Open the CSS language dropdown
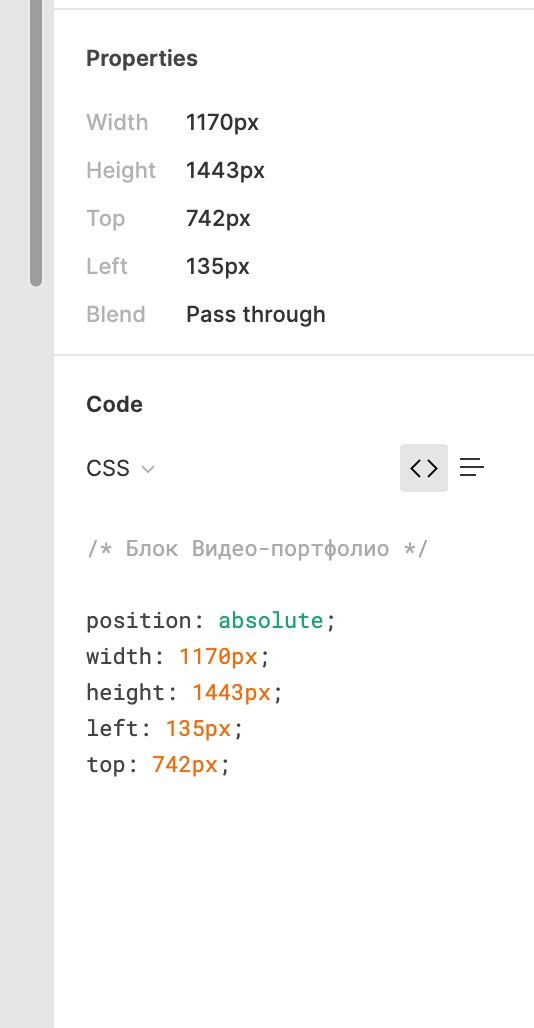This screenshot has height=1028, width=534. [121, 469]
